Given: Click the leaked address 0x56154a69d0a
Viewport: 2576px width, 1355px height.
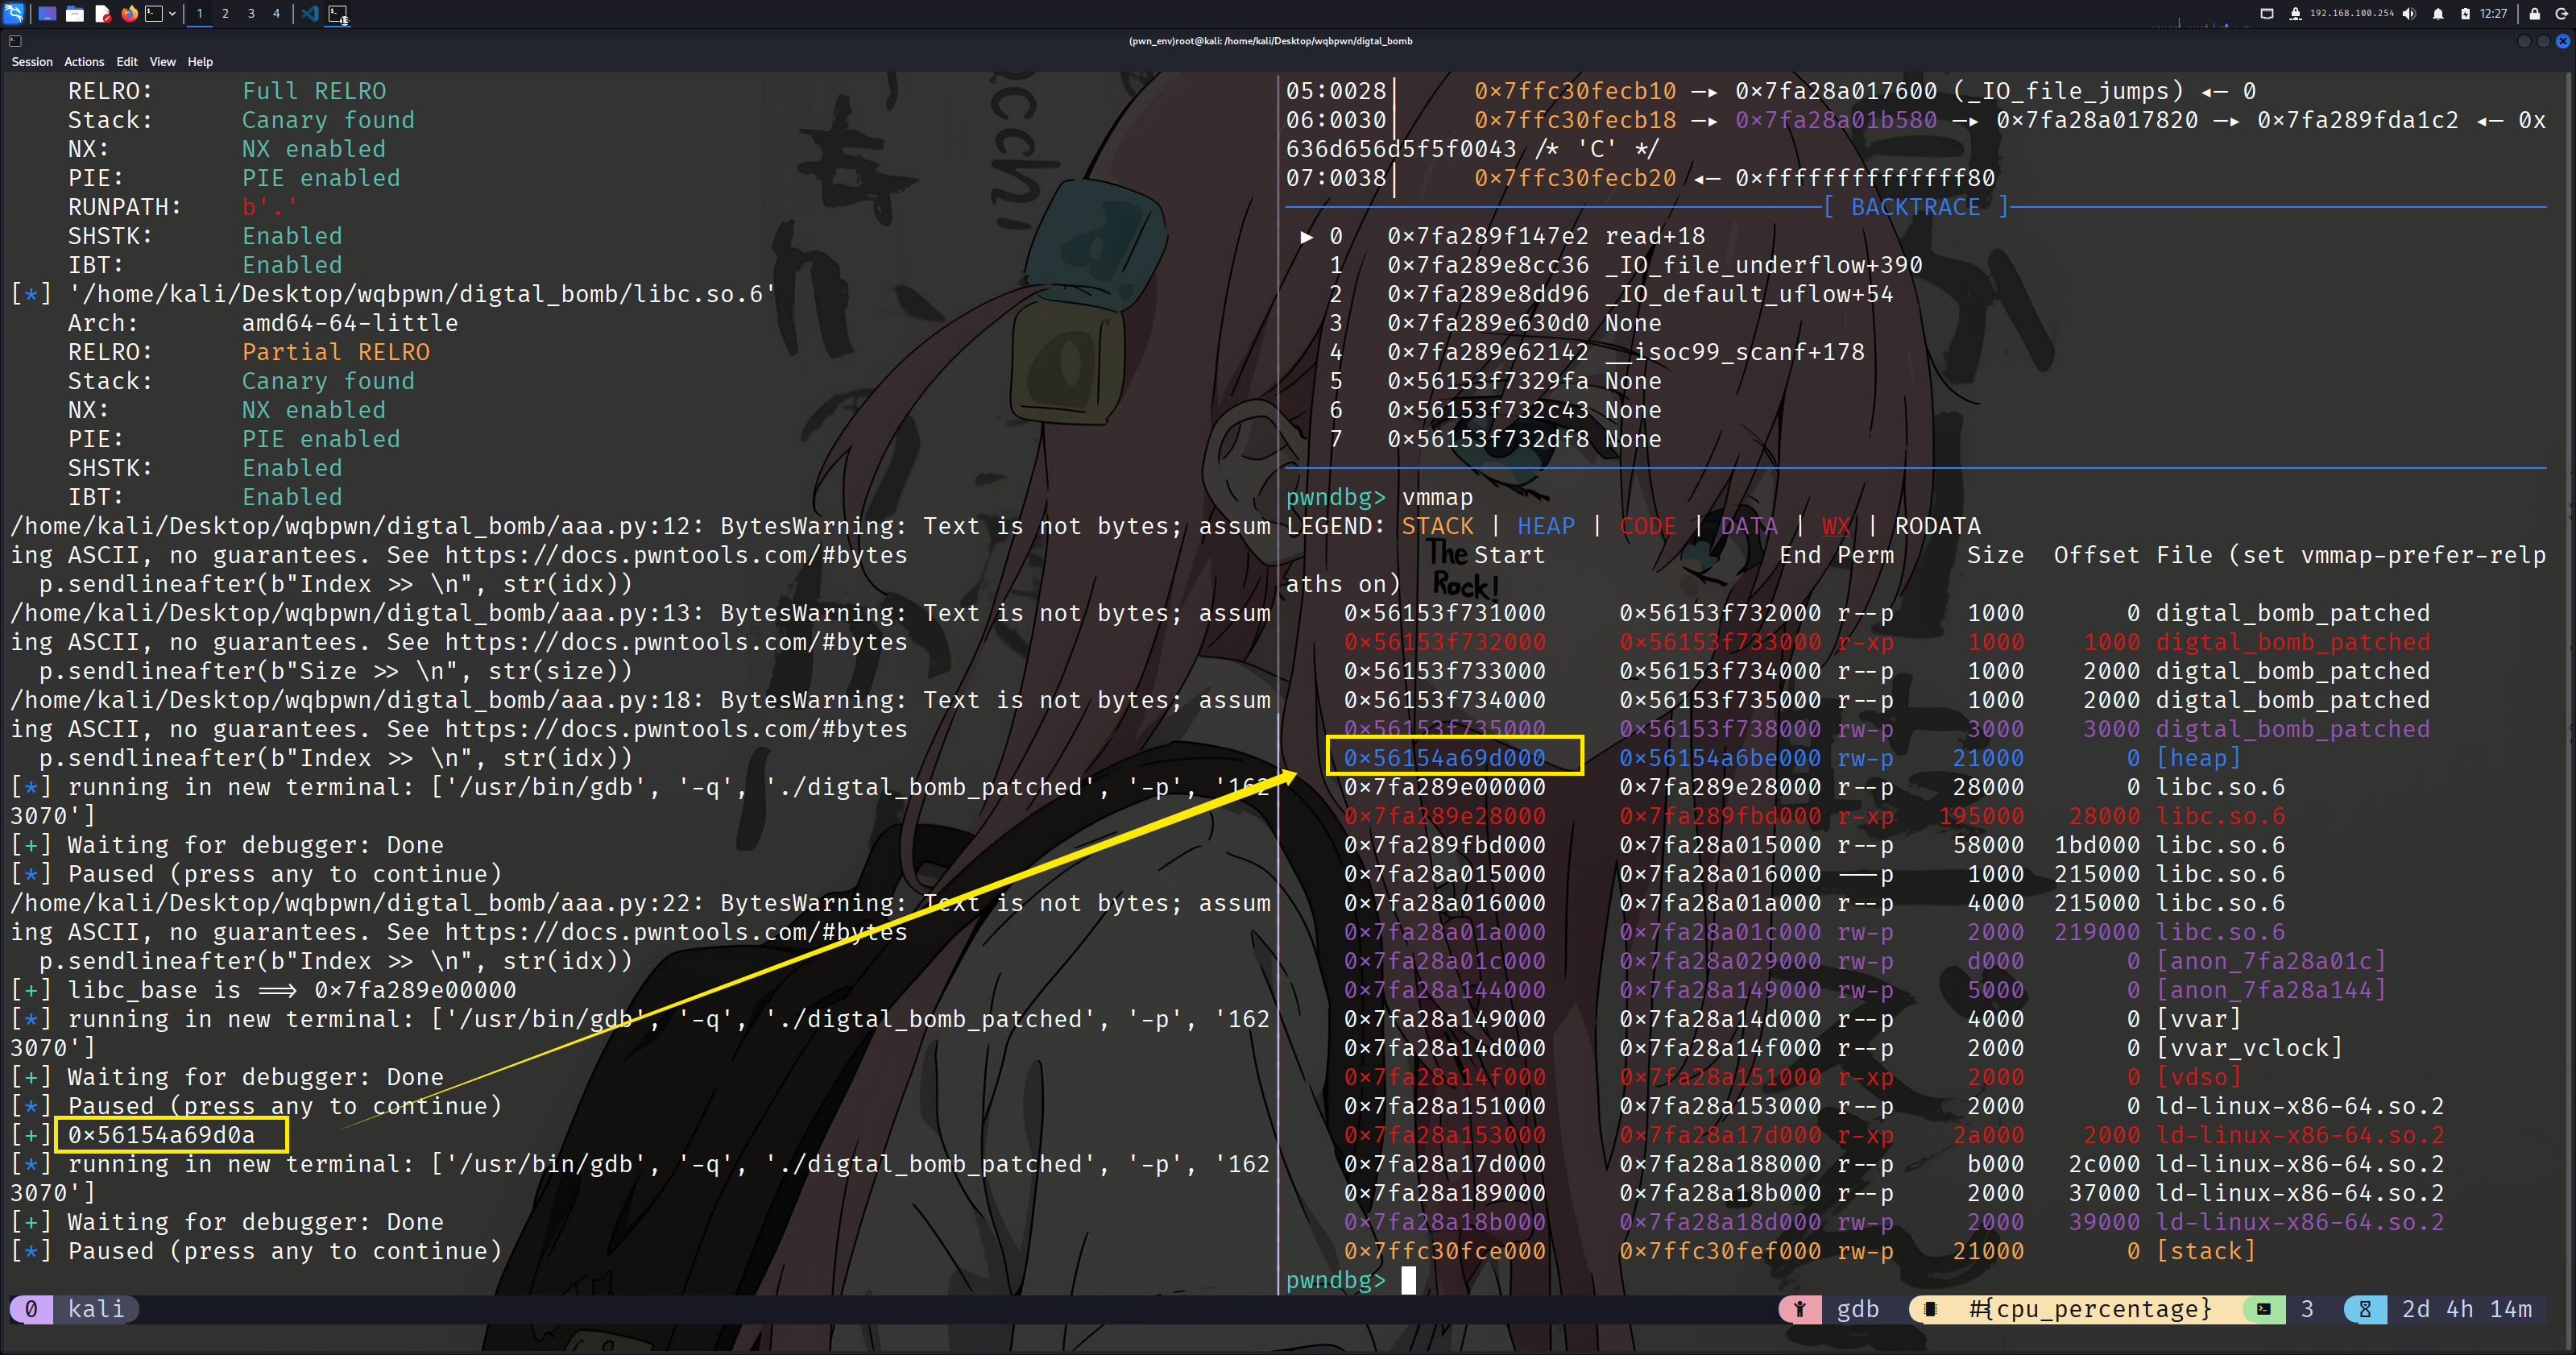Looking at the screenshot, I should coord(161,1135).
